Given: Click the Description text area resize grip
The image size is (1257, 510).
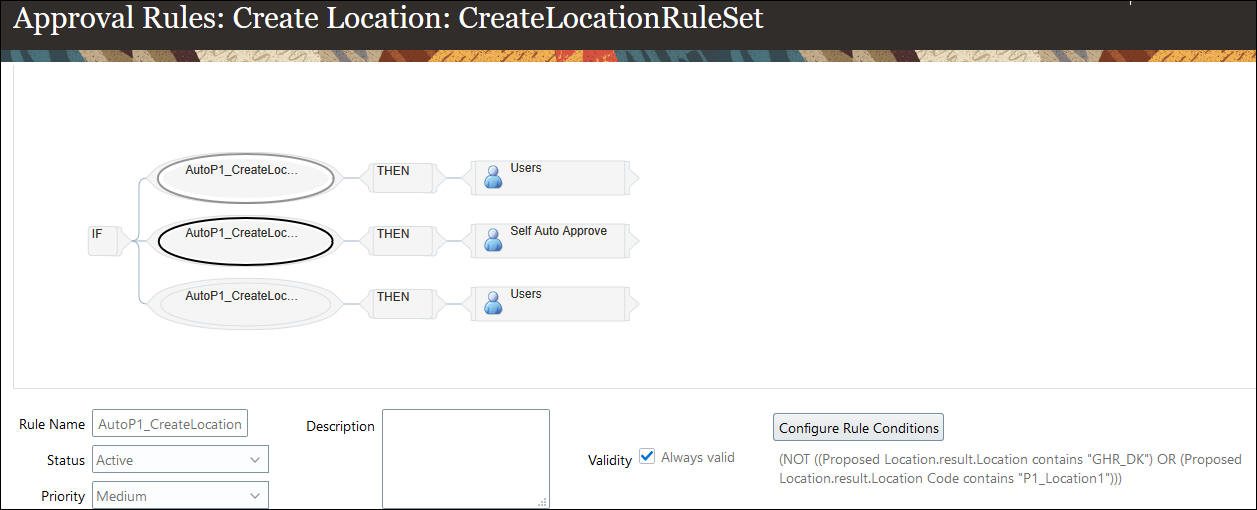Looking at the screenshot, I should [542, 502].
